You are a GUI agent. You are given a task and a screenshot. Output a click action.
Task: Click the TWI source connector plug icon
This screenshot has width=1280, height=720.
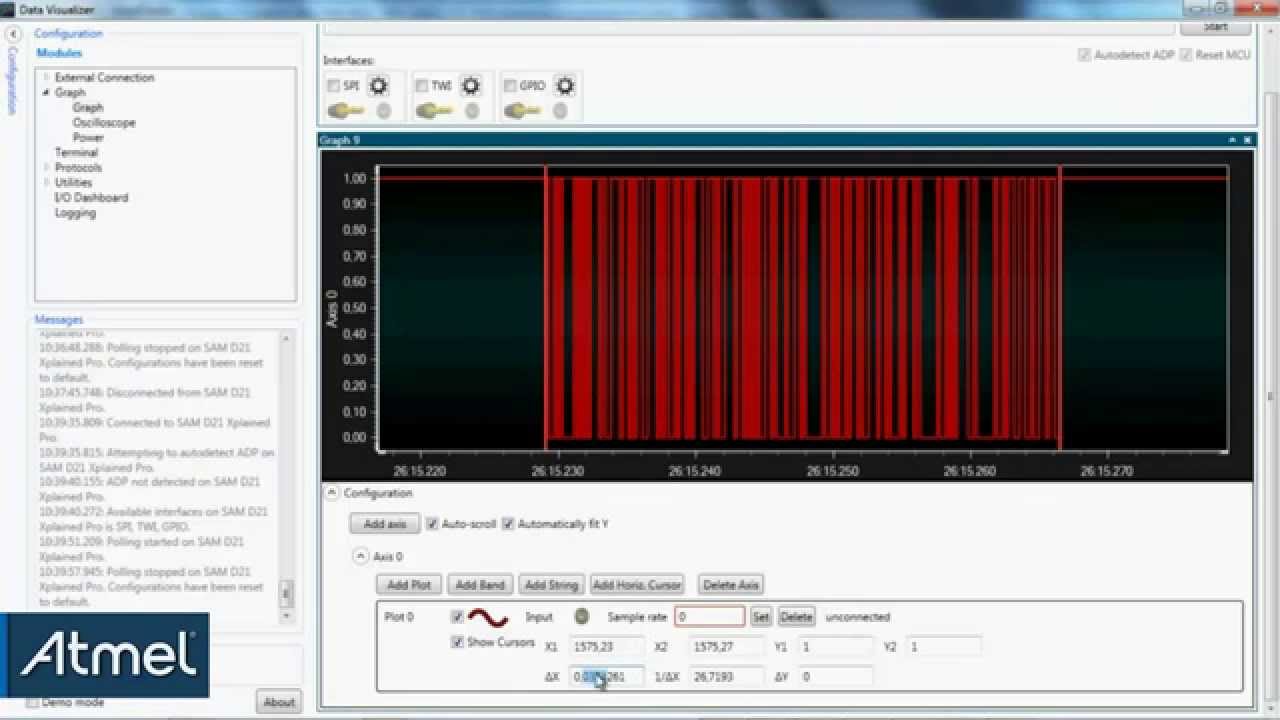click(433, 111)
